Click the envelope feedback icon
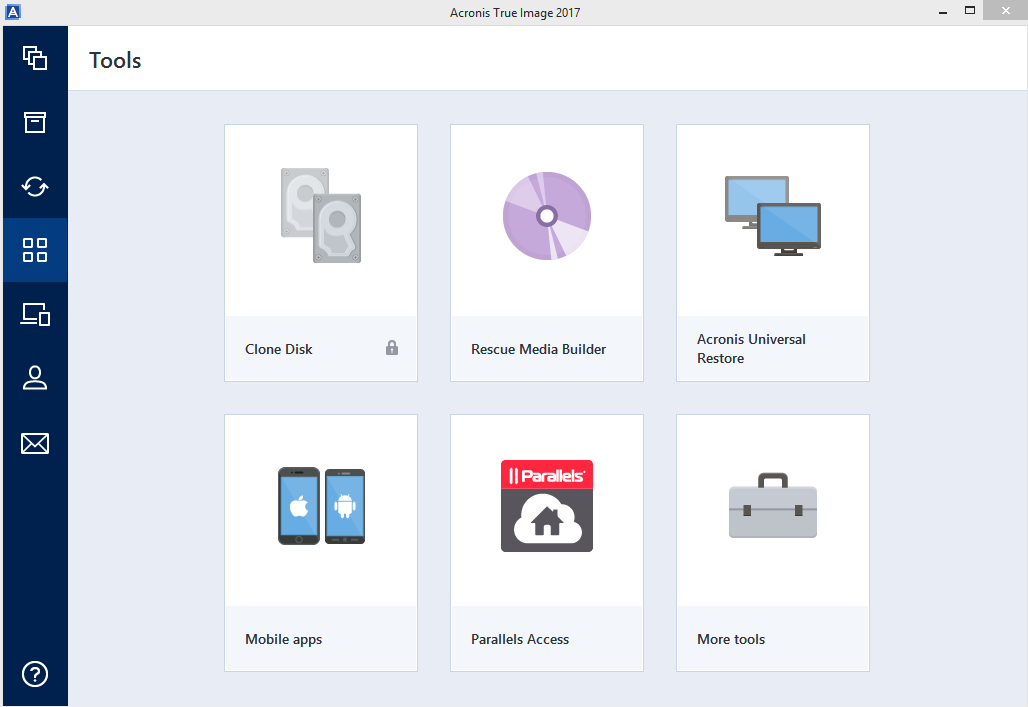Image resolution: width=1028 pixels, height=707 pixels. 35,443
